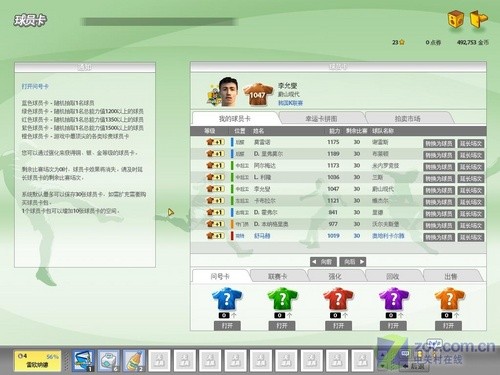Screen dimensions: 500x375
Task: Click the 492,753 金币 gold balance
Action: 473,42
